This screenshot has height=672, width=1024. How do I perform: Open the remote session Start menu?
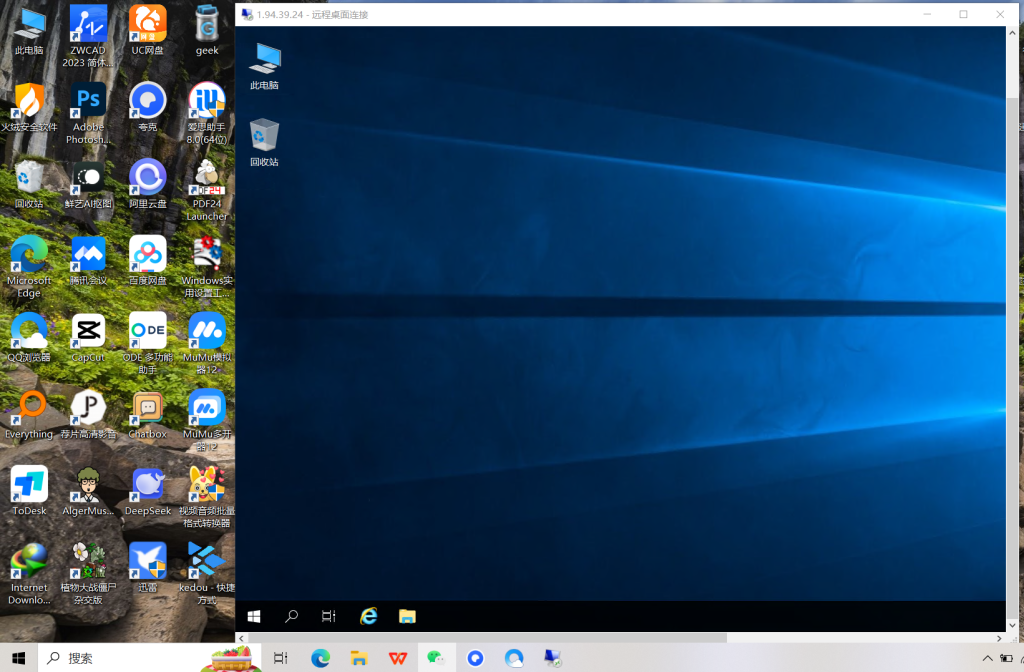click(254, 616)
